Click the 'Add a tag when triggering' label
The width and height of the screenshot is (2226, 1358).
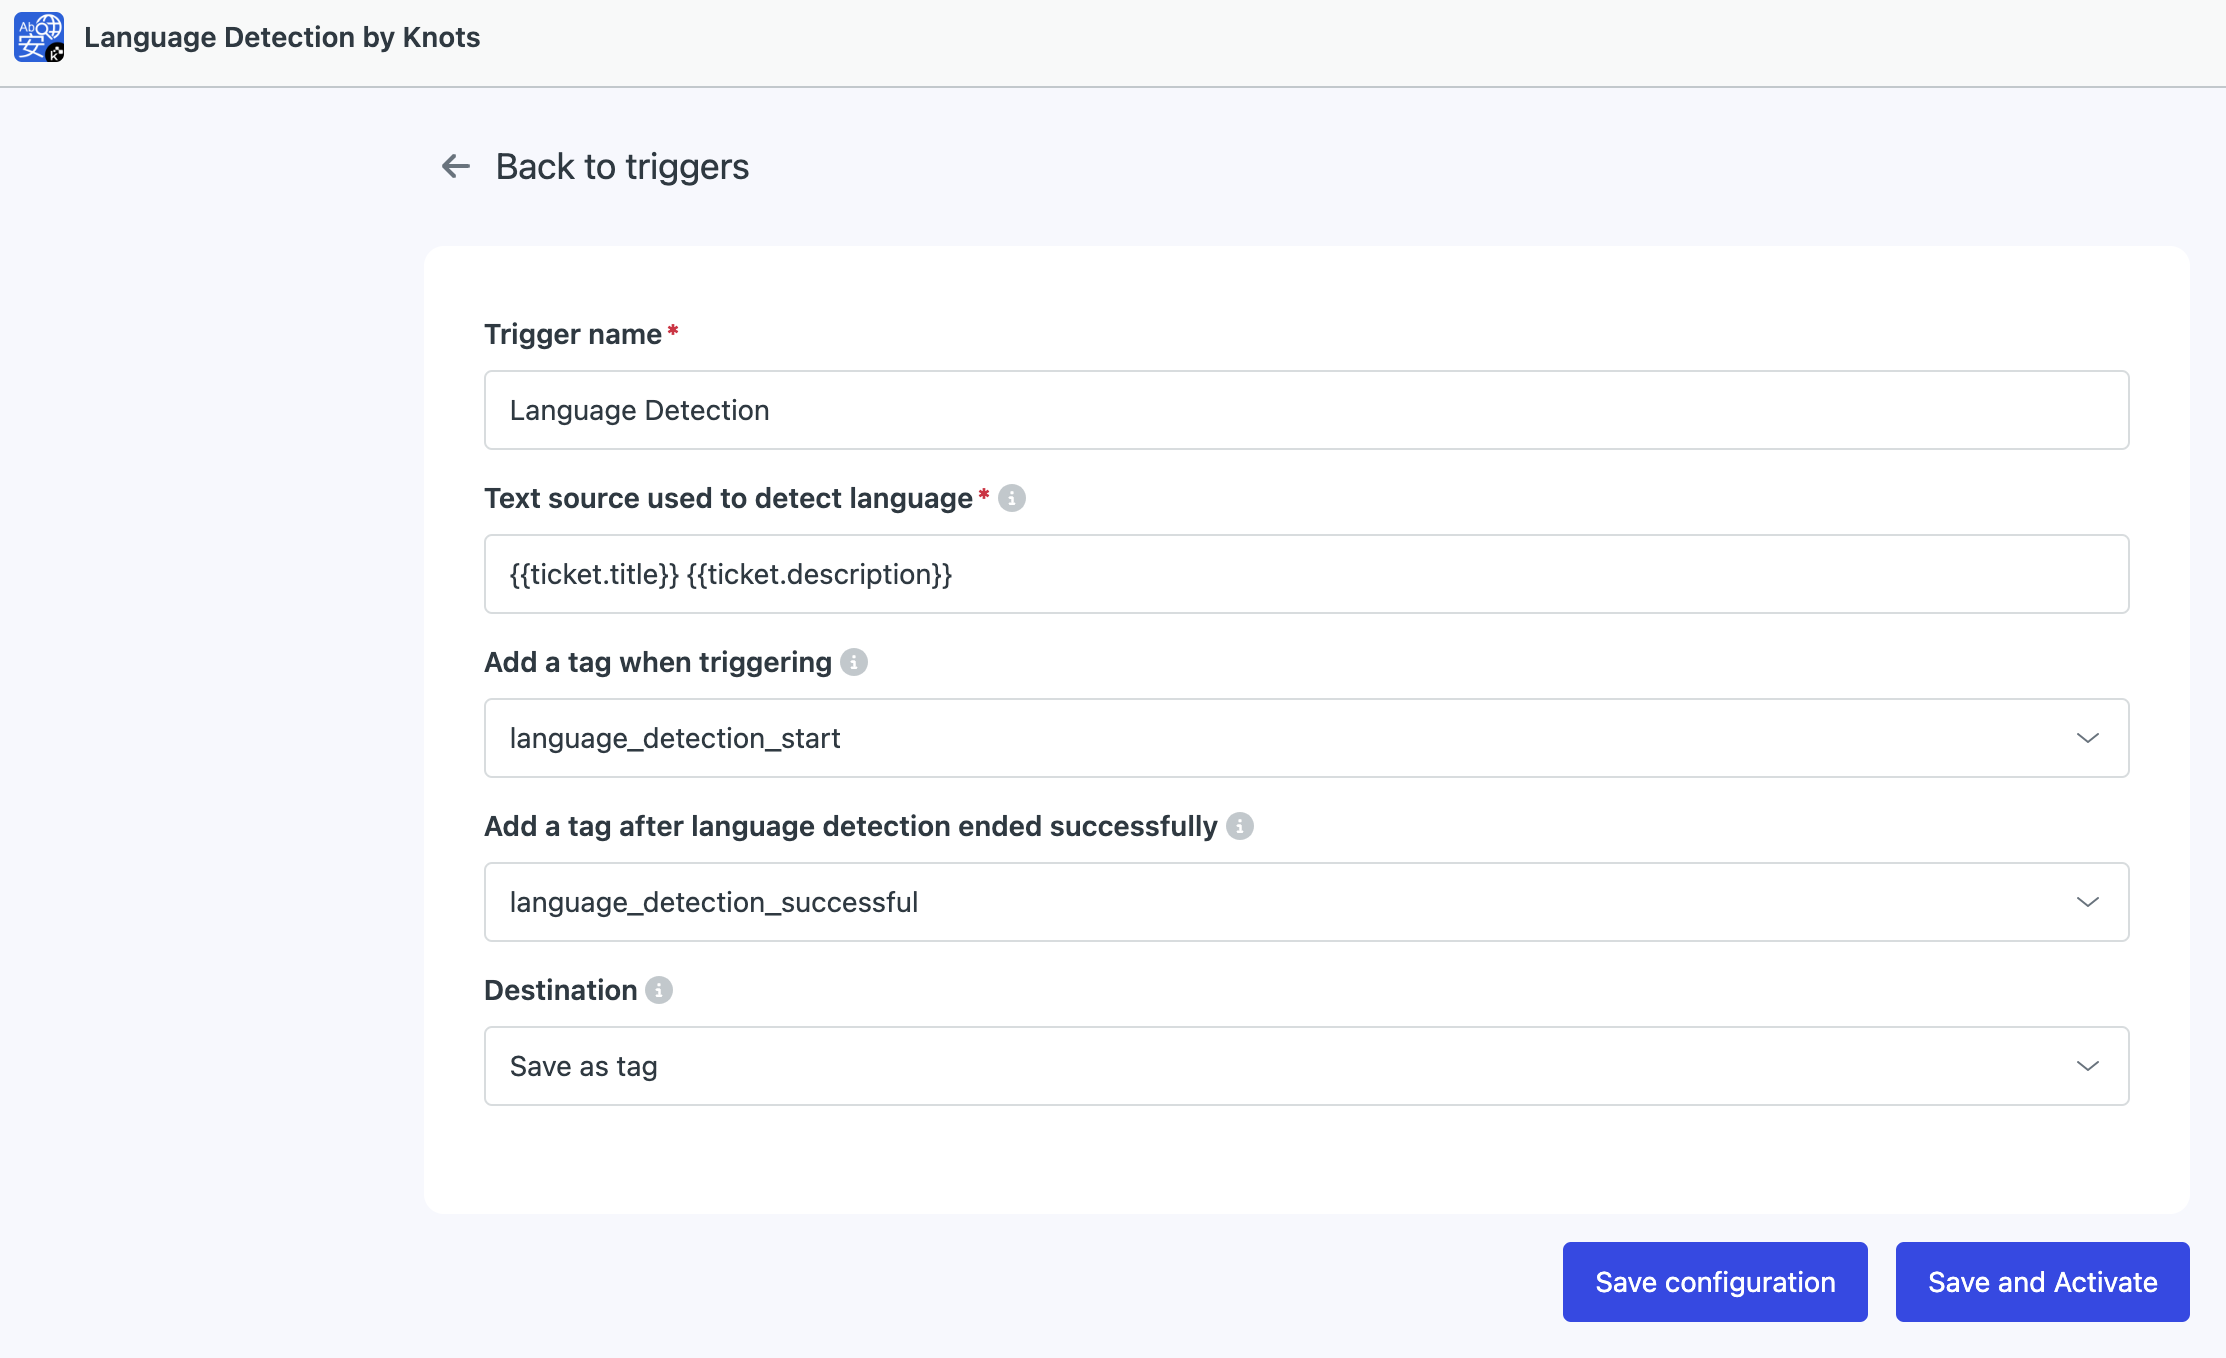click(x=658, y=662)
